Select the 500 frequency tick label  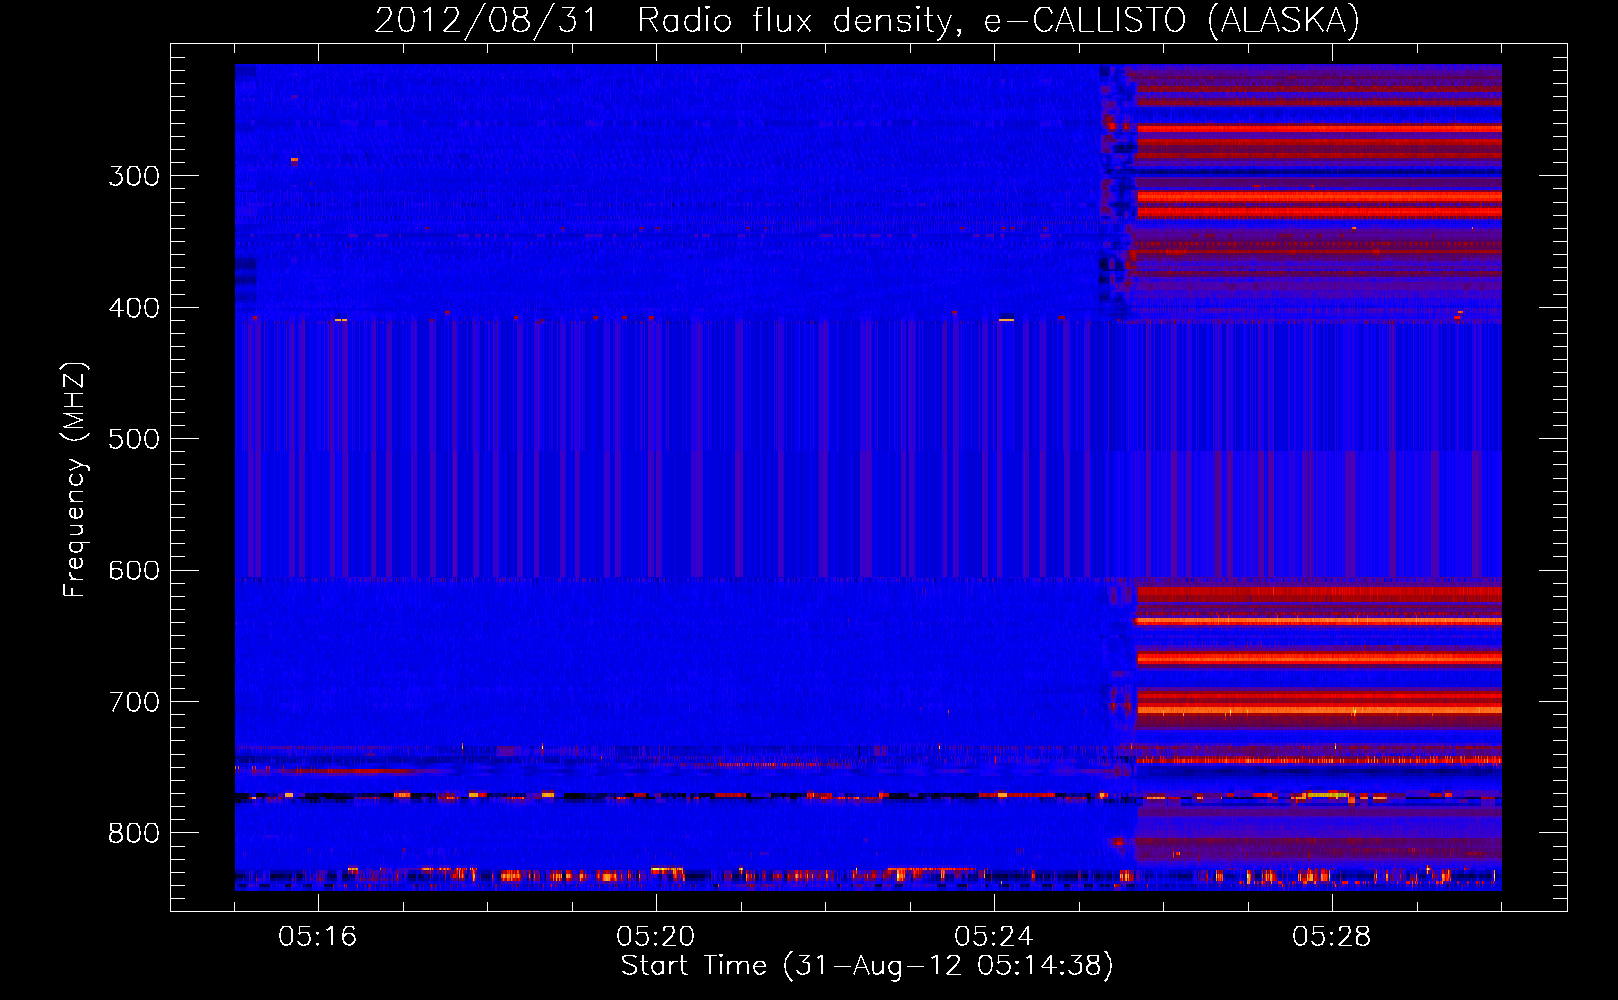(134, 439)
